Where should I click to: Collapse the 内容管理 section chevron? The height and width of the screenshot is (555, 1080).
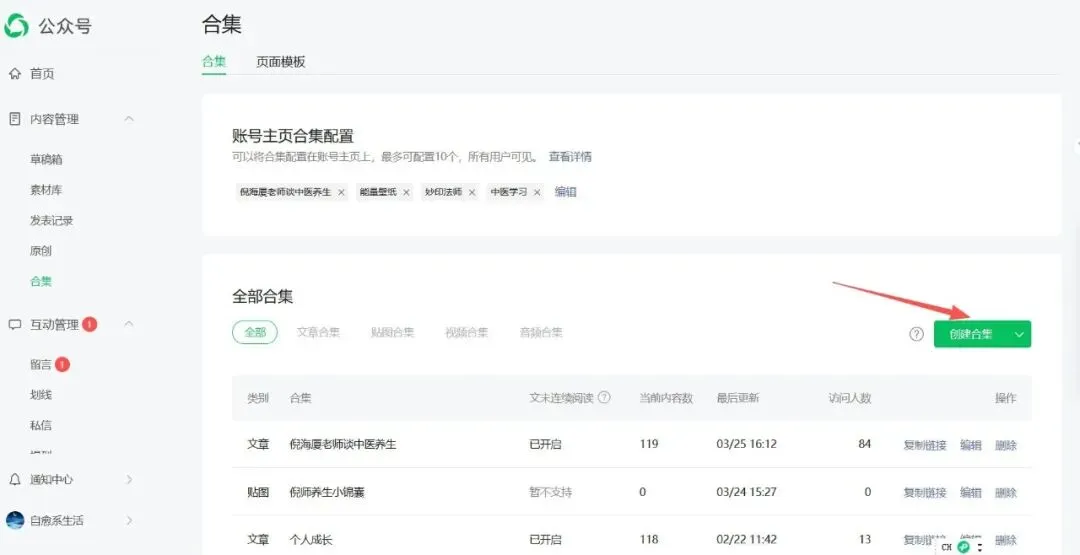point(129,119)
